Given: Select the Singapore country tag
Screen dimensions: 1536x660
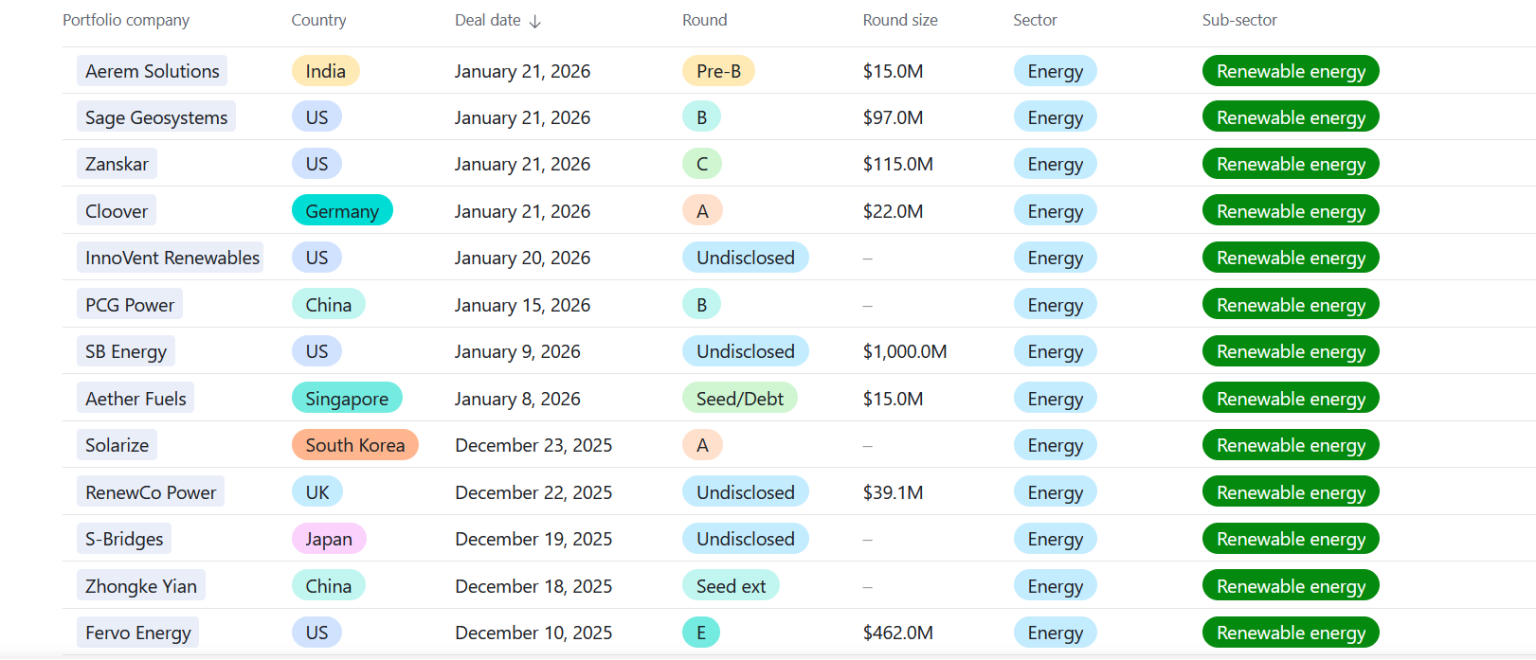Looking at the screenshot, I should point(346,398).
